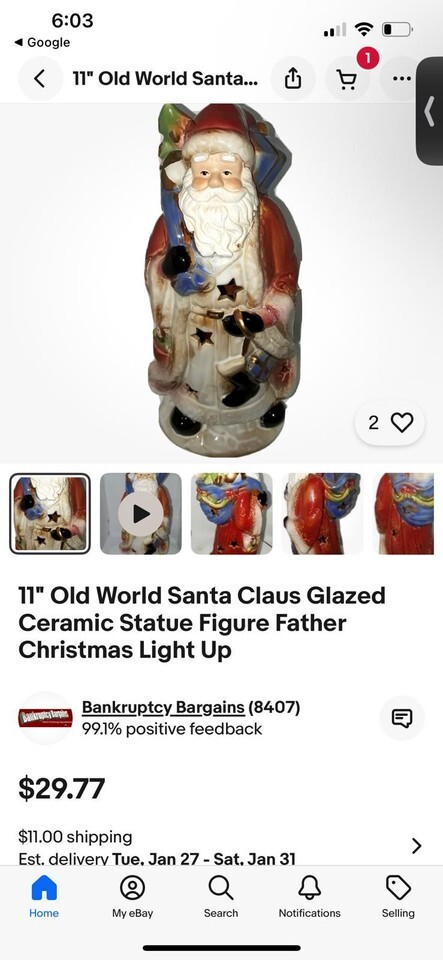Screen dimensions: 443x960
Task: Expand shipping details chevron
Action: click(x=417, y=846)
